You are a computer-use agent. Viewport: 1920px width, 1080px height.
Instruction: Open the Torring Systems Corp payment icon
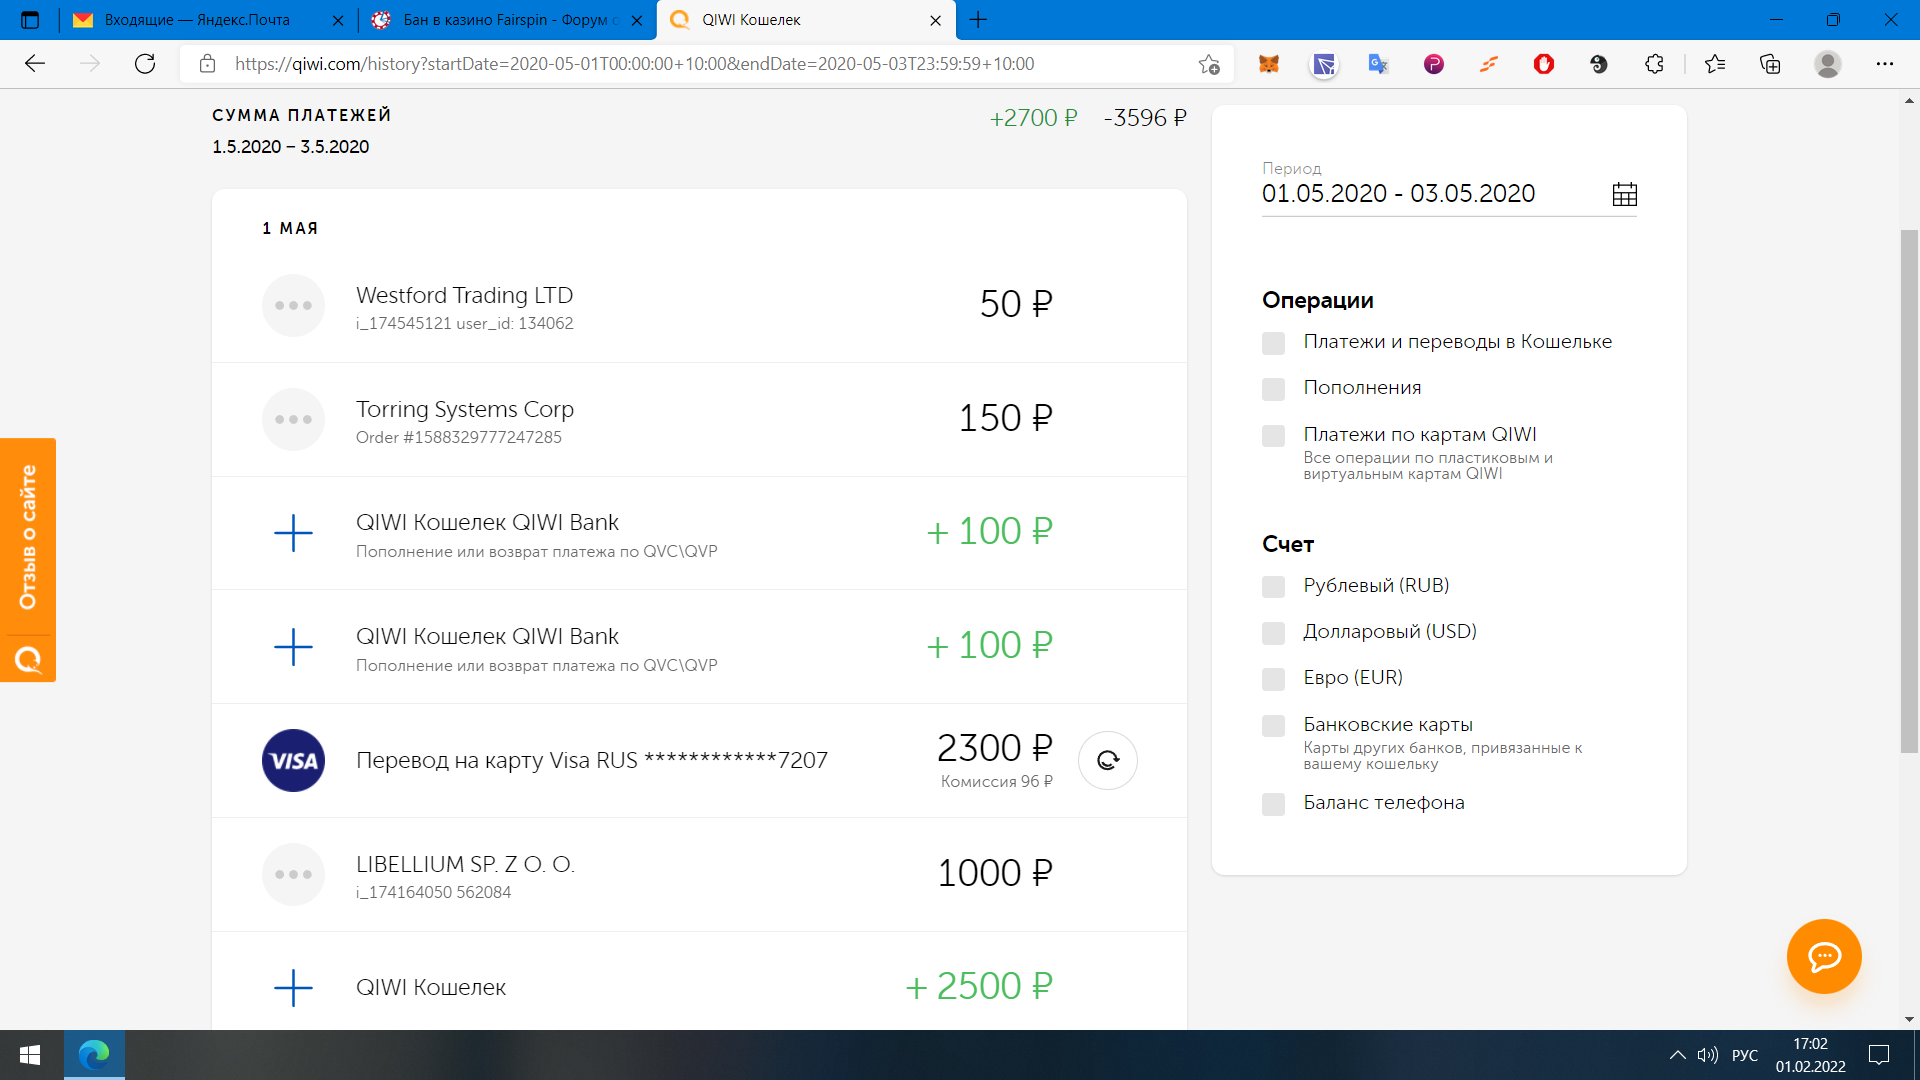coord(293,419)
